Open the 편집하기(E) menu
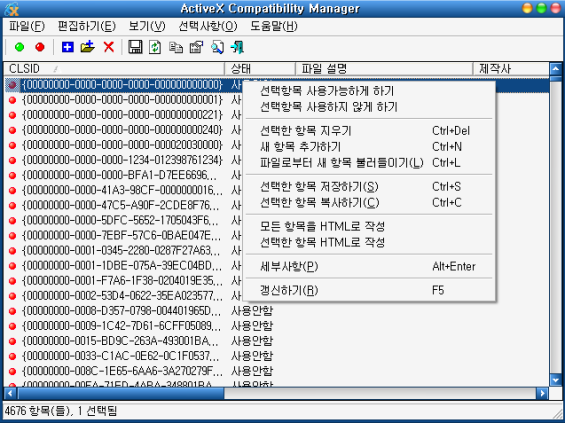Viewport: 565px width, 423px height. tap(87, 26)
